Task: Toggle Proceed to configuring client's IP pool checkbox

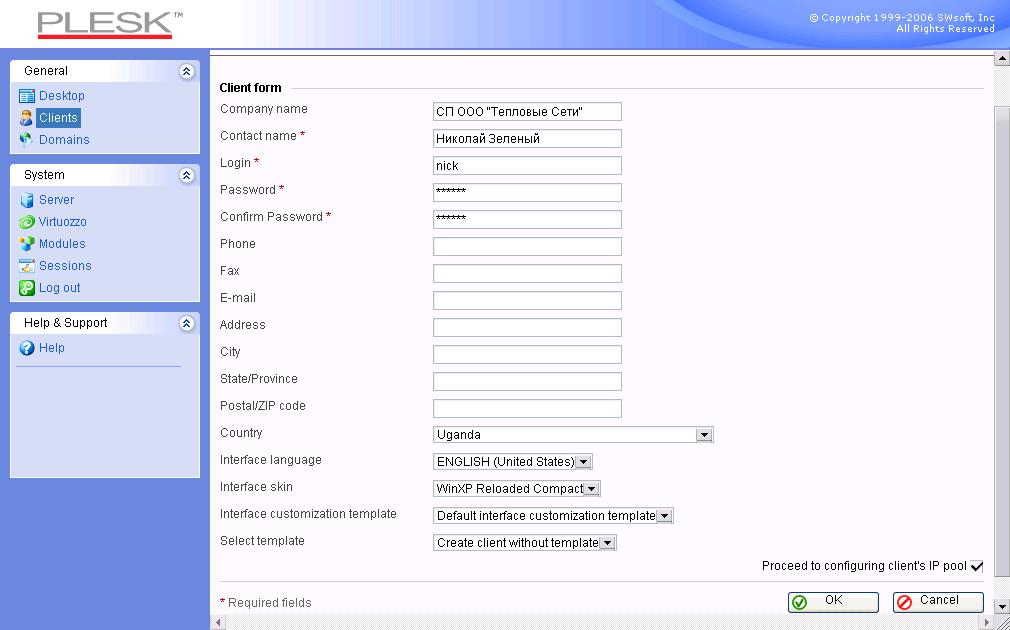Action: pyautogui.click(x=977, y=566)
